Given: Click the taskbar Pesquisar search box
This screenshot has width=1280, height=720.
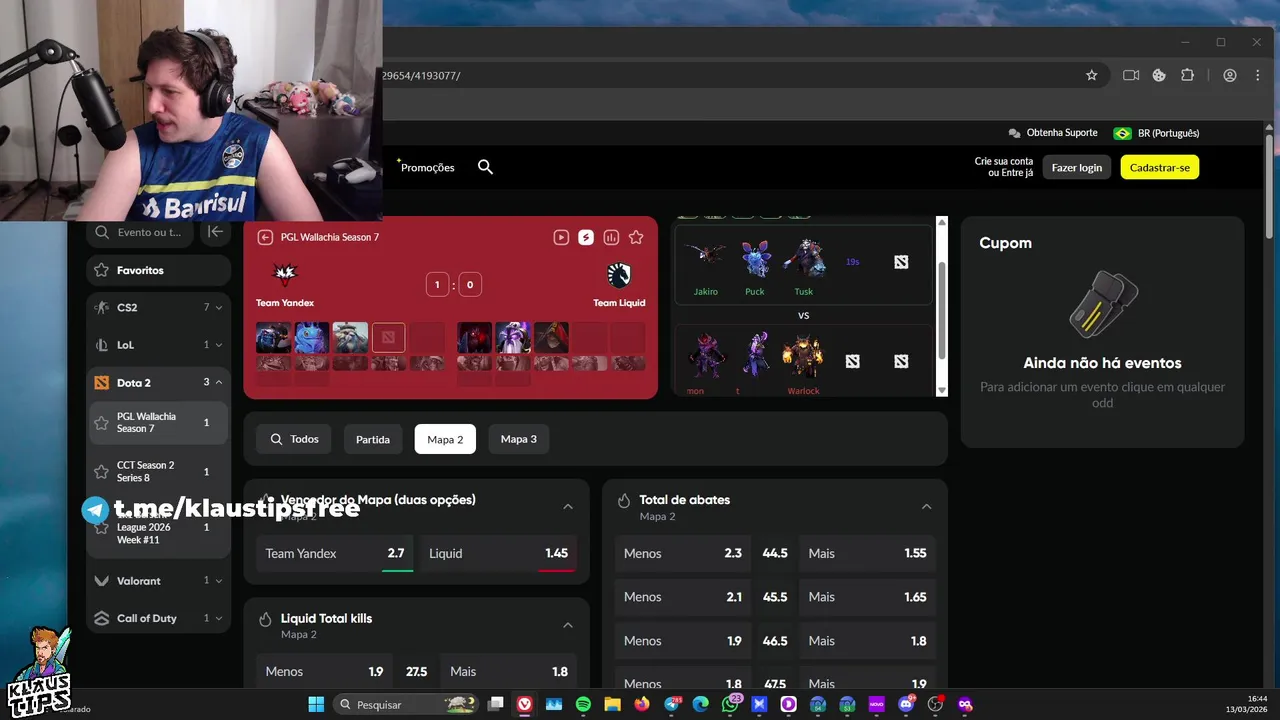Looking at the screenshot, I should pyautogui.click(x=407, y=704).
